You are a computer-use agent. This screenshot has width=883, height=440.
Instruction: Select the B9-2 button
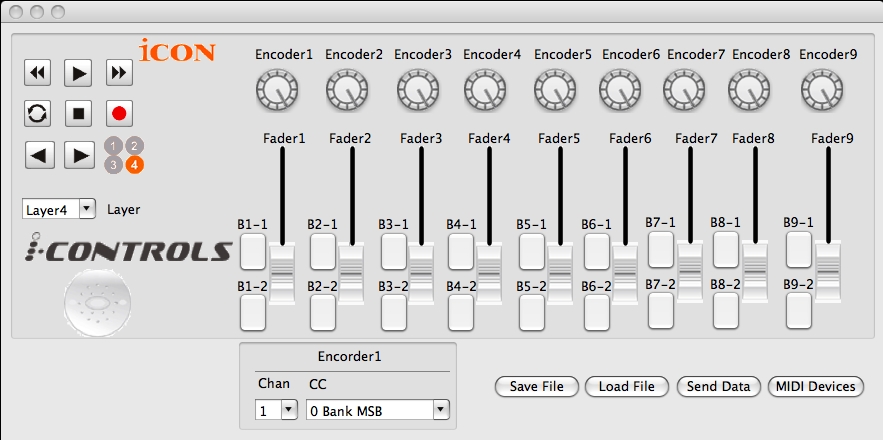[x=799, y=310]
